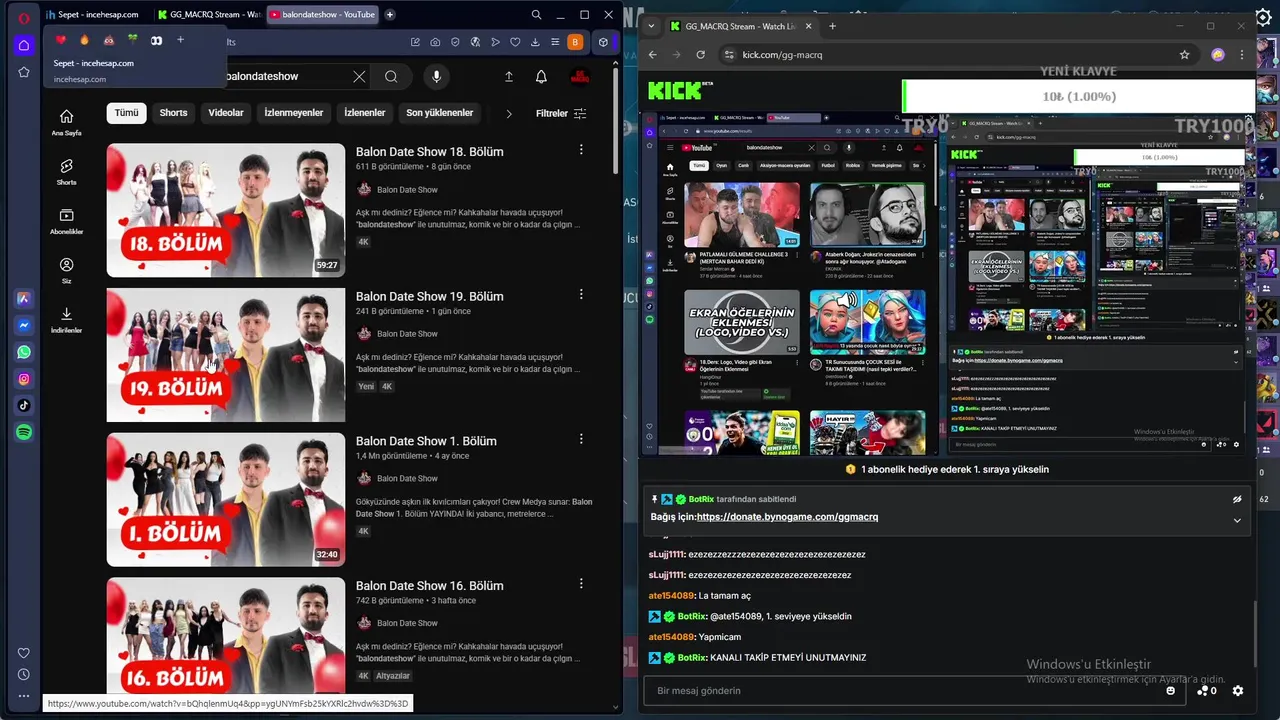Go back in Chrome window
The height and width of the screenshot is (720, 1280).
pyautogui.click(x=653, y=55)
